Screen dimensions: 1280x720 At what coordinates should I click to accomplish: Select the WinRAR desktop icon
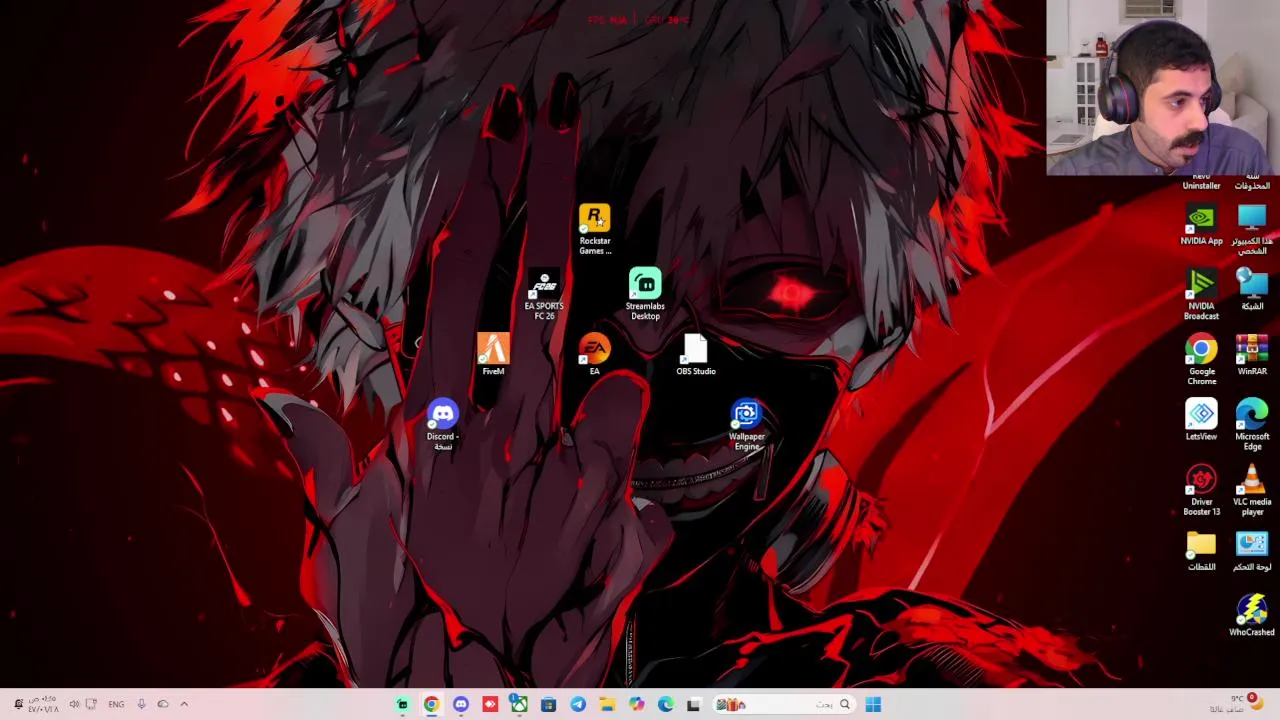pyautogui.click(x=1252, y=355)
